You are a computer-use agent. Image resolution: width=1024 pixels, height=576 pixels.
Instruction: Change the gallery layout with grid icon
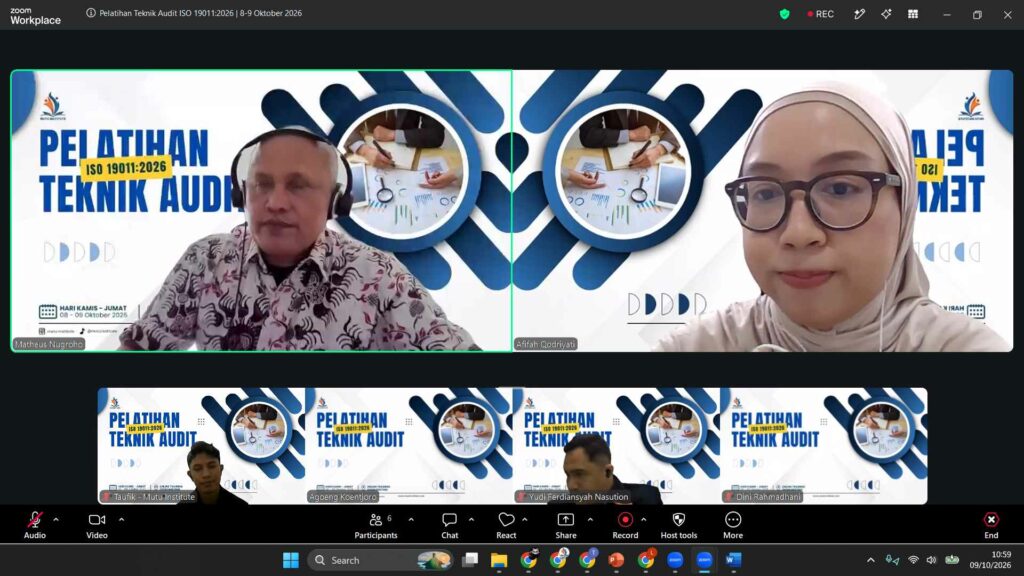click(913, 14)
